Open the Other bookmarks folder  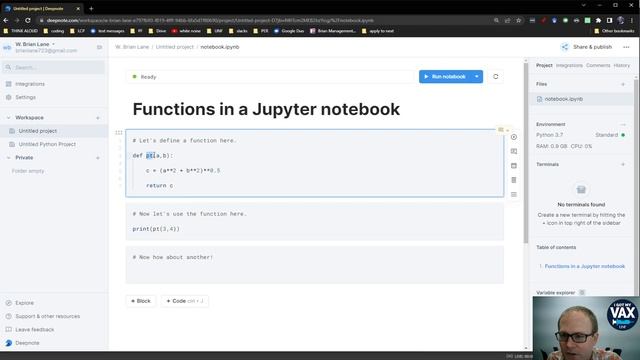click(614, 31)
